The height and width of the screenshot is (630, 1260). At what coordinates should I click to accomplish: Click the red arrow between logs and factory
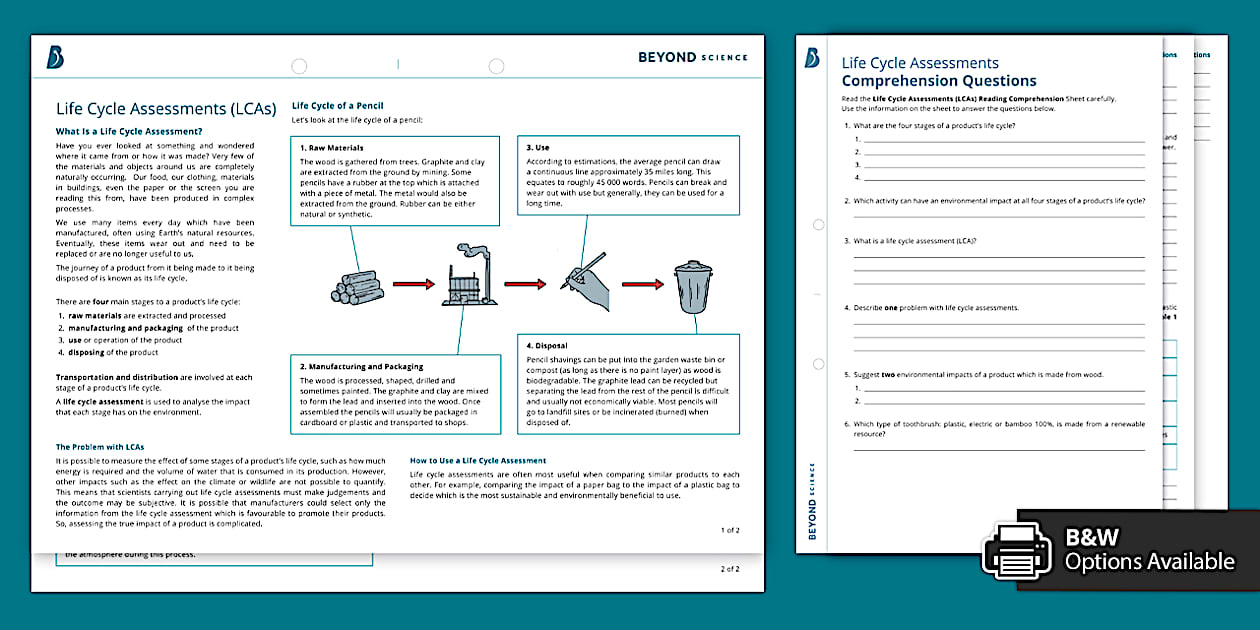pyautogui.click(x=413, y=285)
